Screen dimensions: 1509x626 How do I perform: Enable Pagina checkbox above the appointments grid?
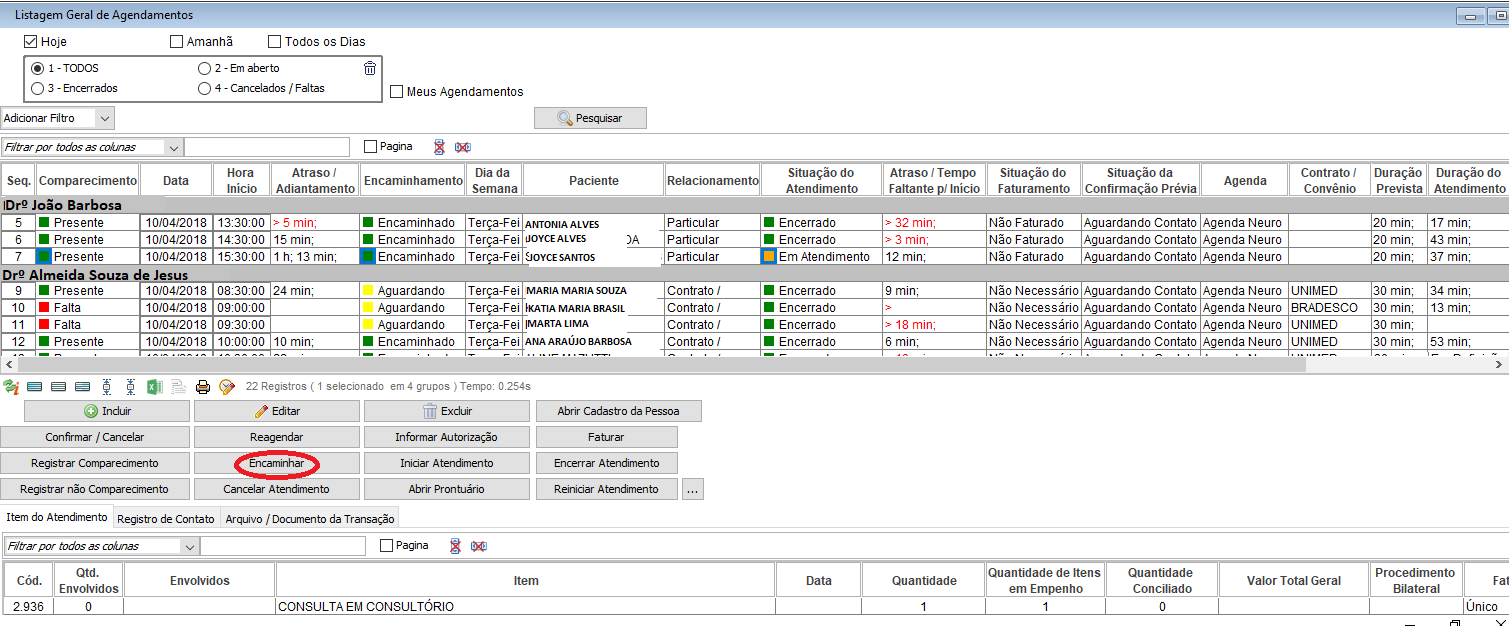pyautogui.click(x=371, y=146)
